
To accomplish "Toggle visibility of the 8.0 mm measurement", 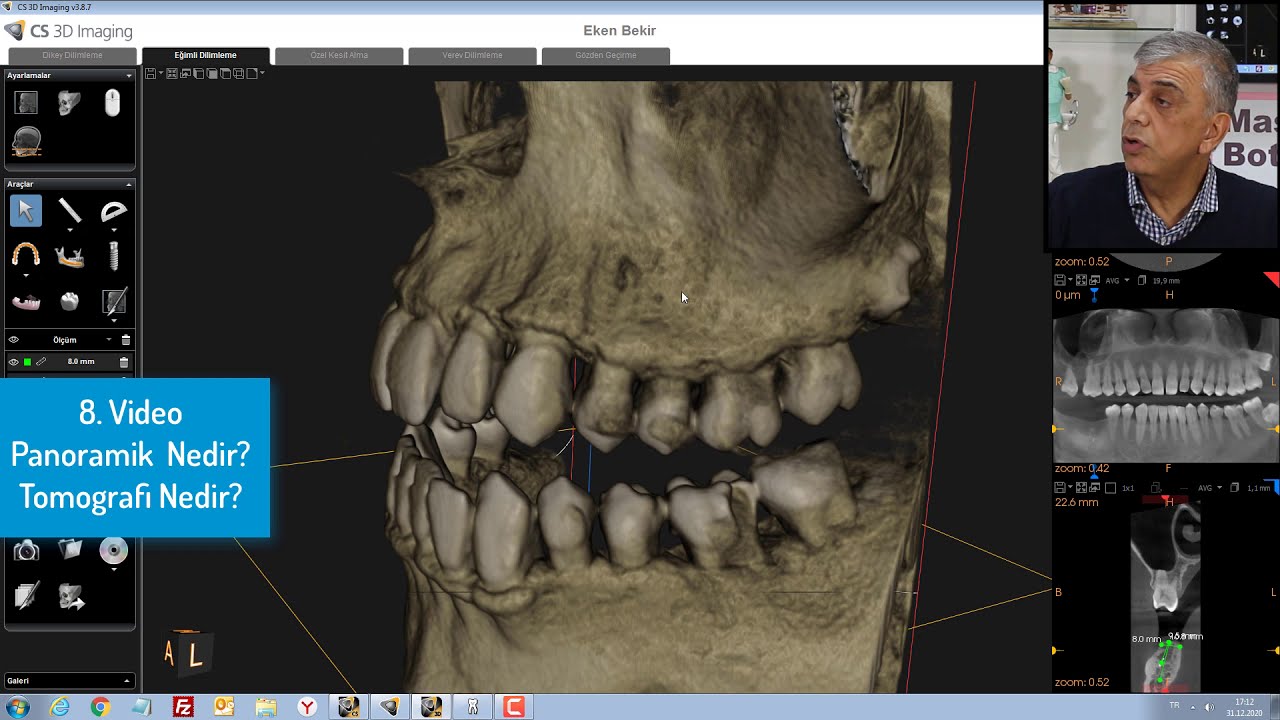I will click(x=14, y=362).
